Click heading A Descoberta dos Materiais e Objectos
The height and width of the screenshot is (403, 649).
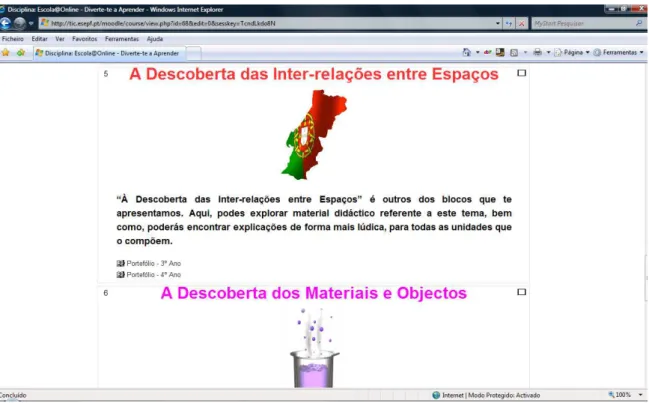314,293
